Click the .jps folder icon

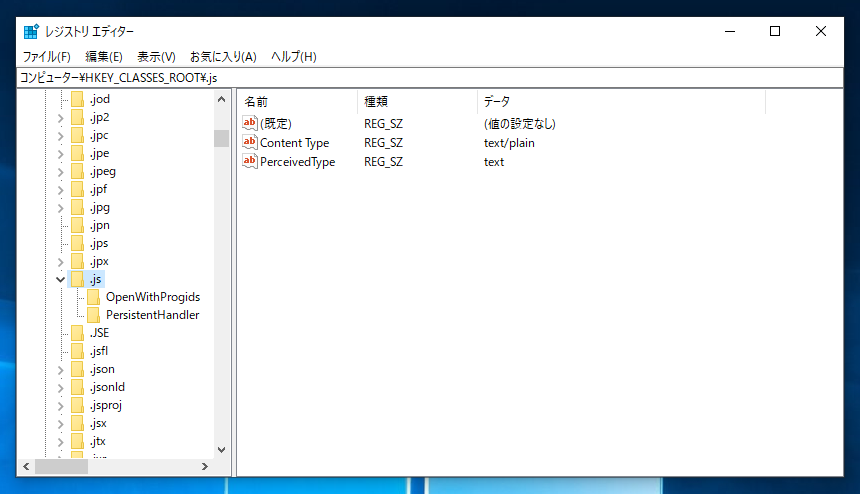pos(77,243)
